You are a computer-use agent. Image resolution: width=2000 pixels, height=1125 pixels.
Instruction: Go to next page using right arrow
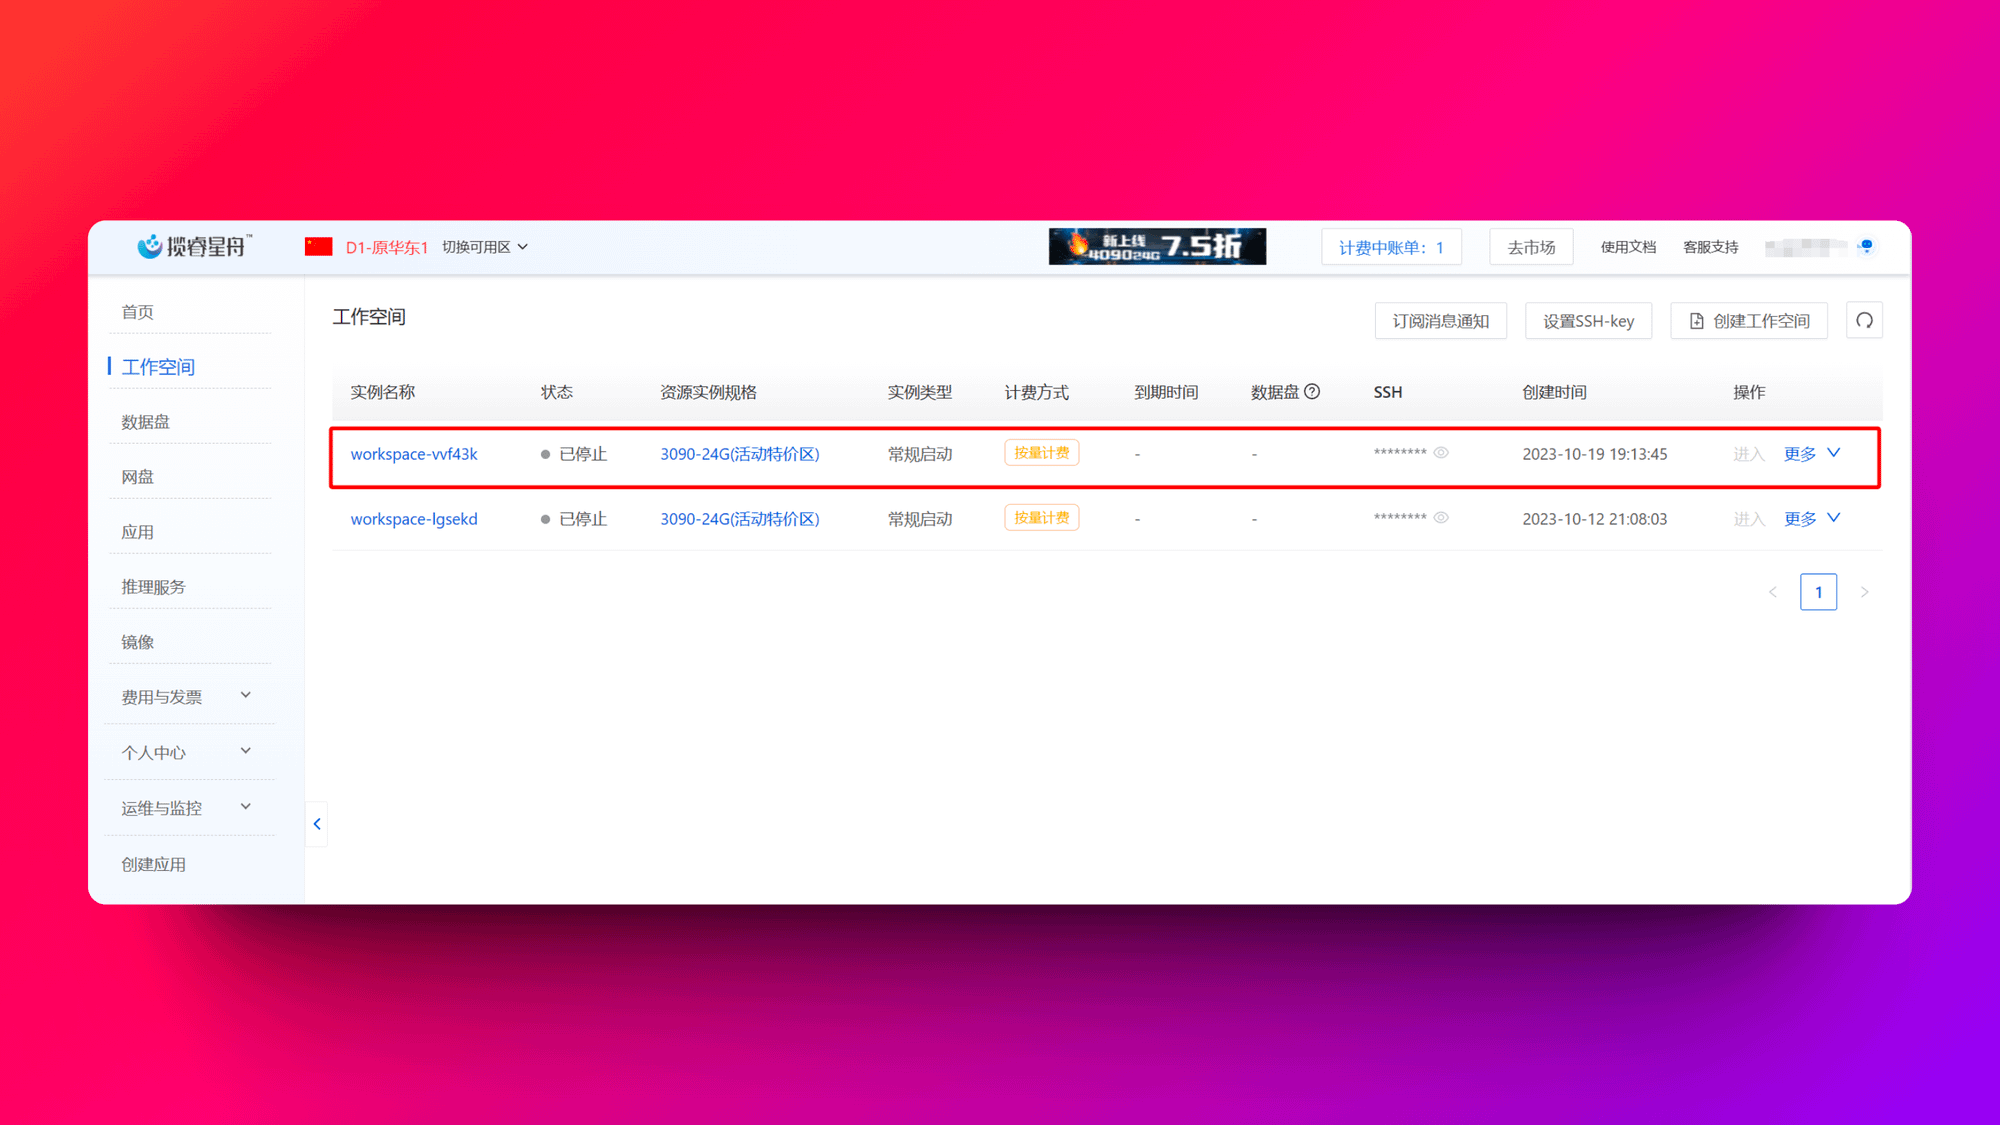(1864, 592)
